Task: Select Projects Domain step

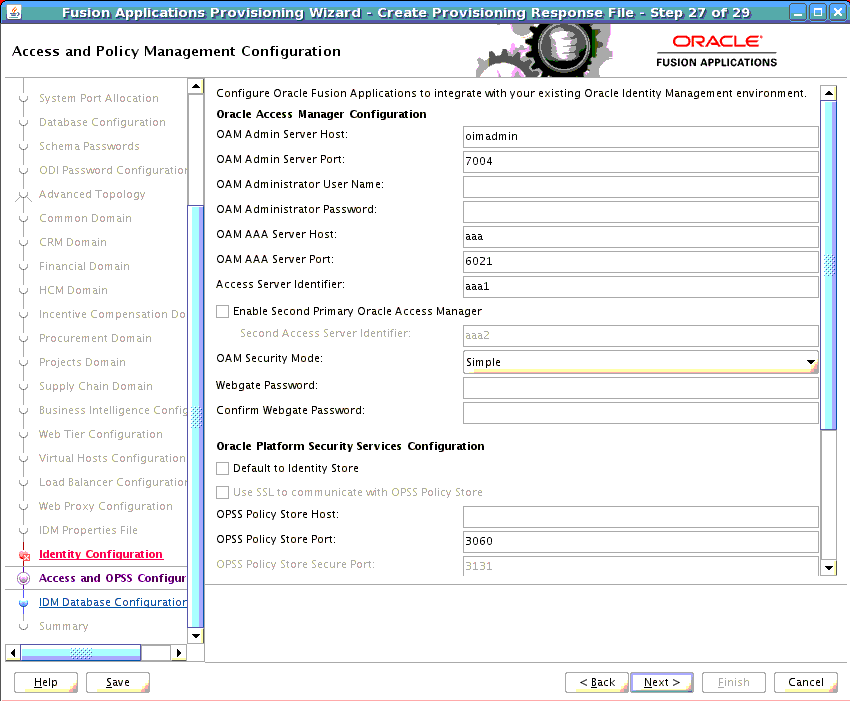Action: pos(82,362)
